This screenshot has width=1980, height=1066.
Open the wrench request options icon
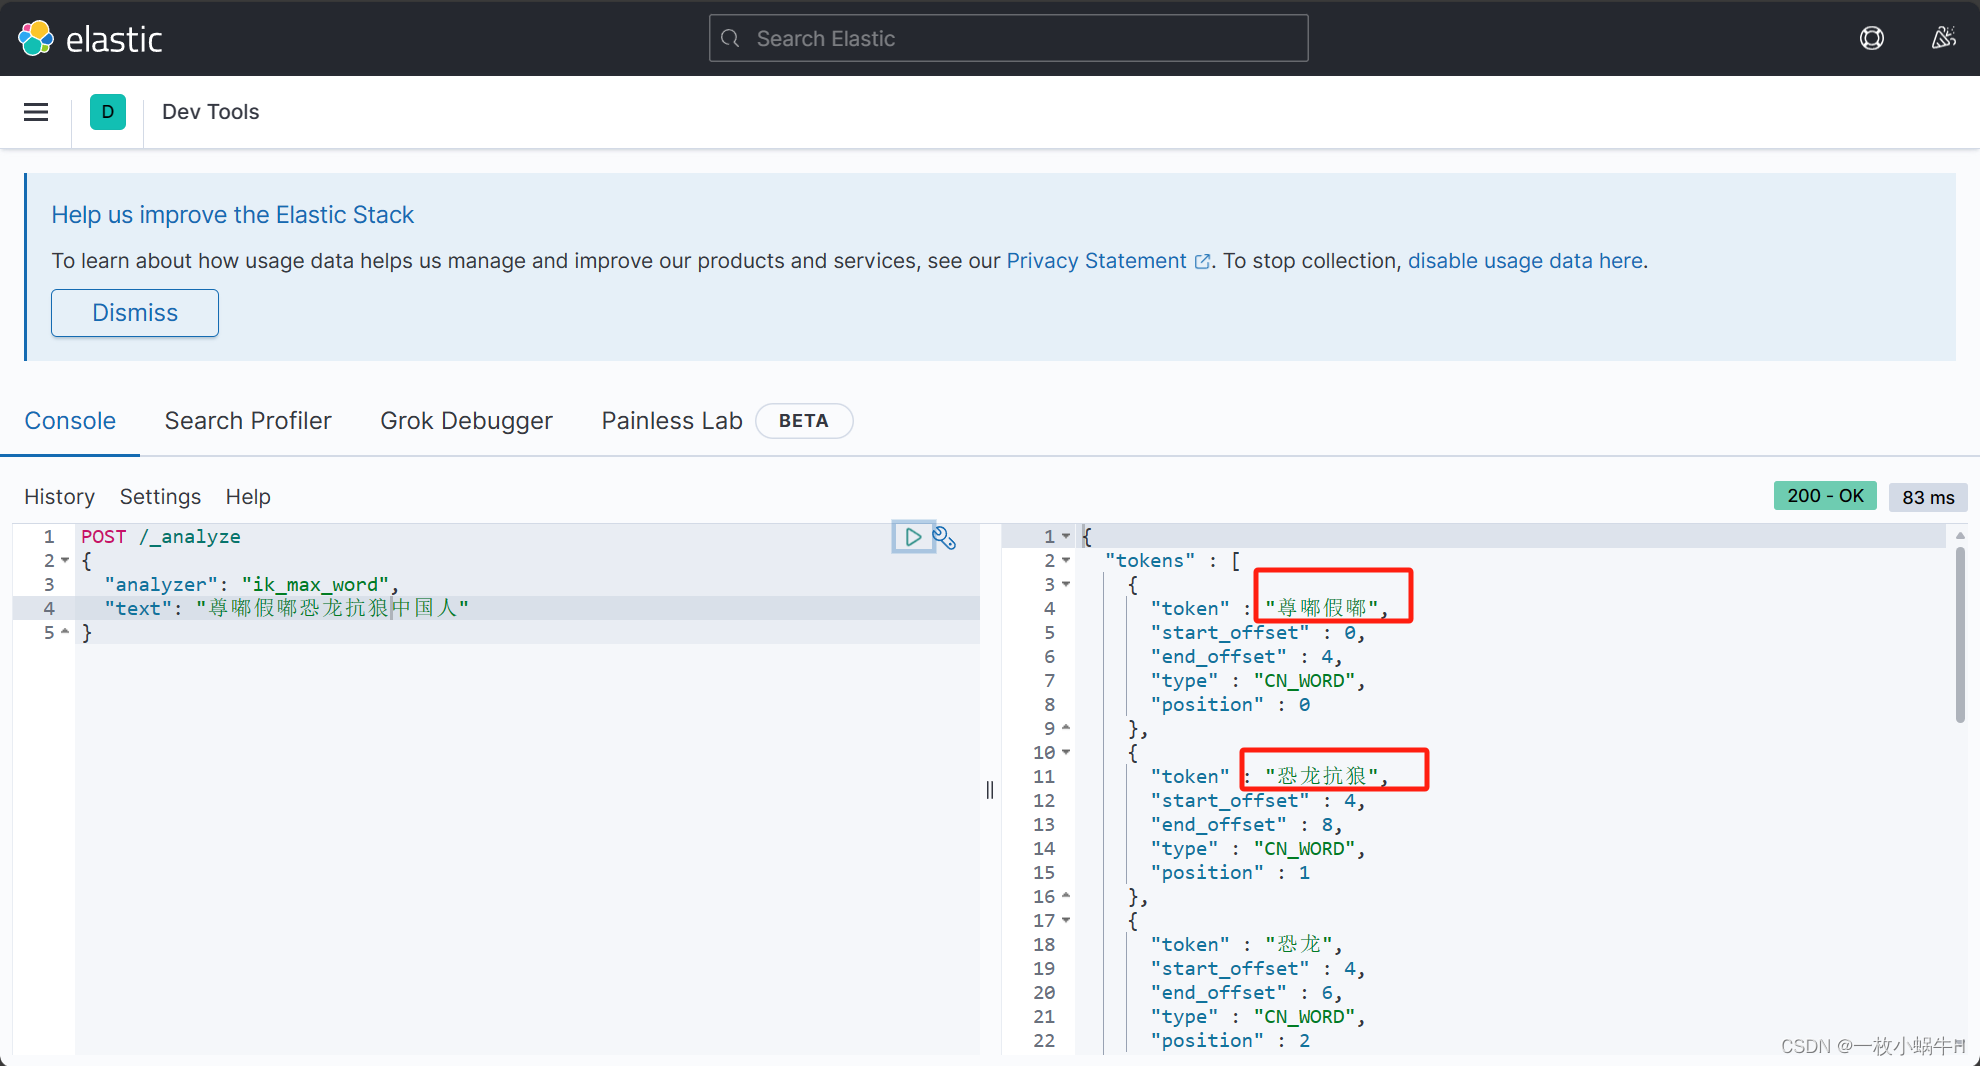tap(944, 538)
